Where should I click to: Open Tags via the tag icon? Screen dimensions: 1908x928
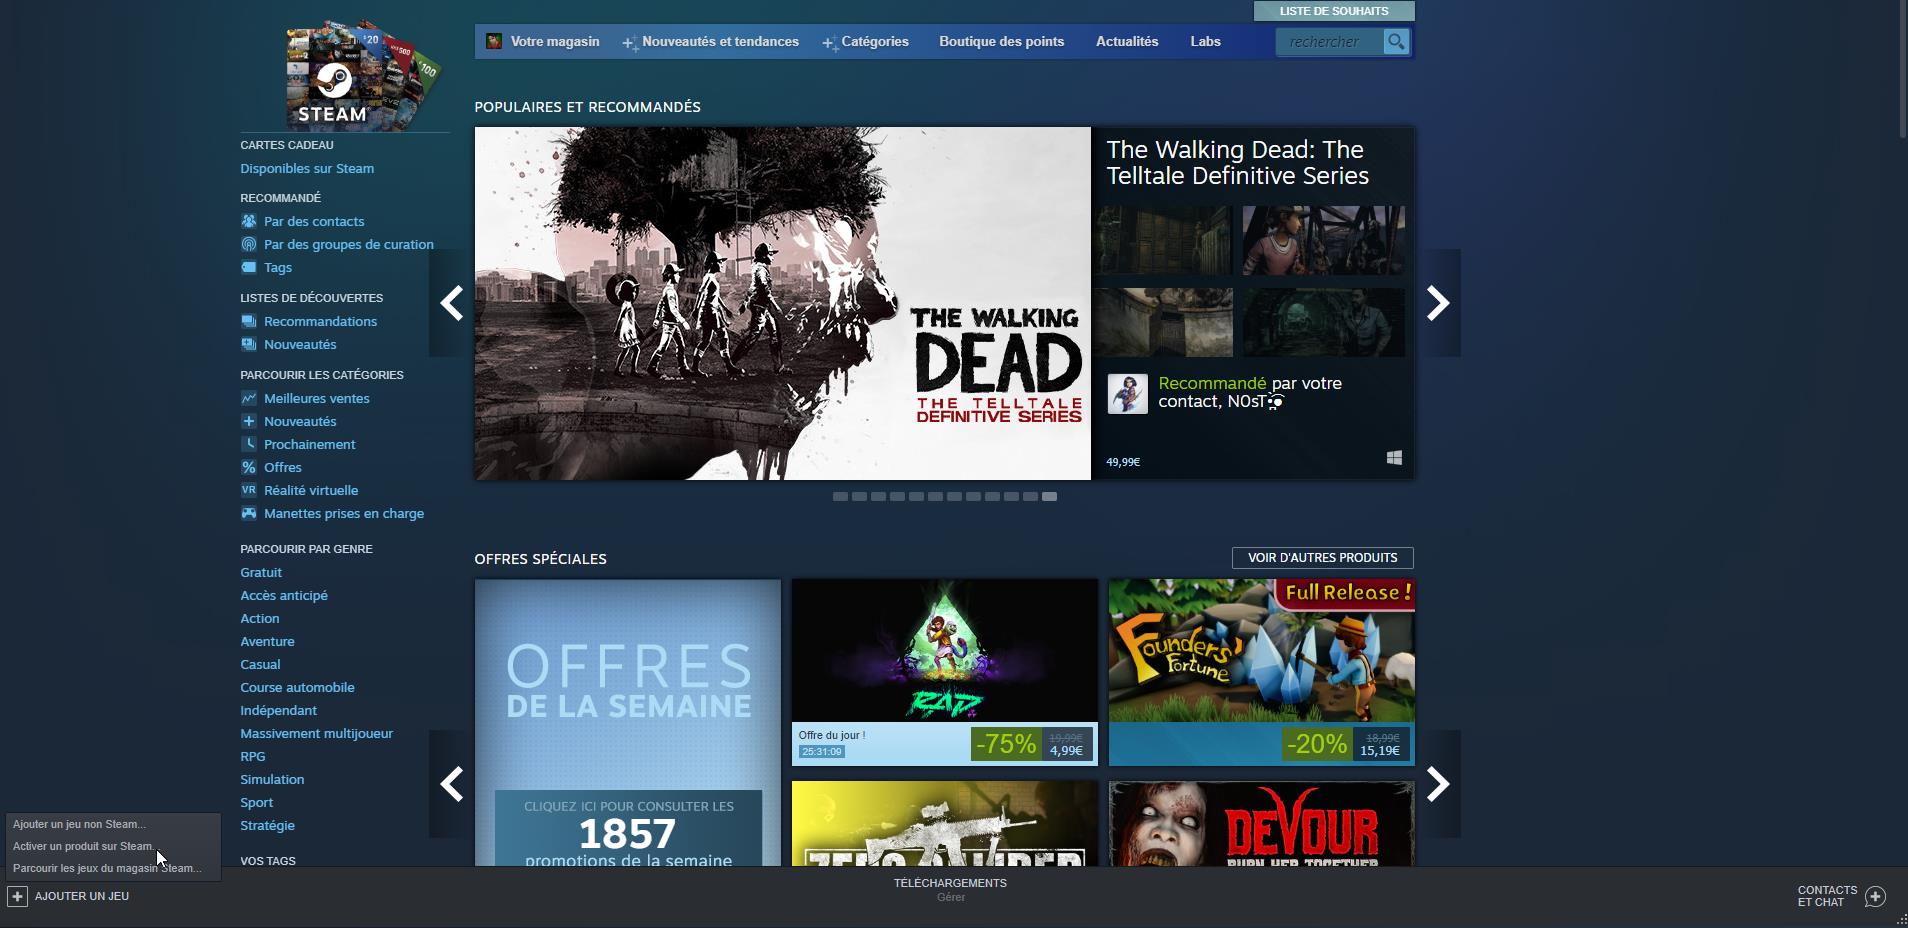pos(249,267)
